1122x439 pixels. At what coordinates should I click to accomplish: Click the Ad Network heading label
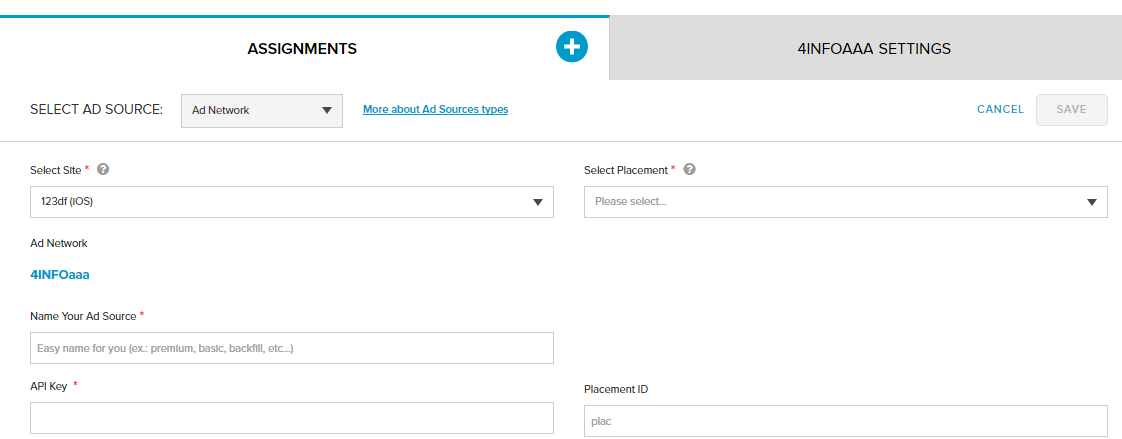point(59,243)
